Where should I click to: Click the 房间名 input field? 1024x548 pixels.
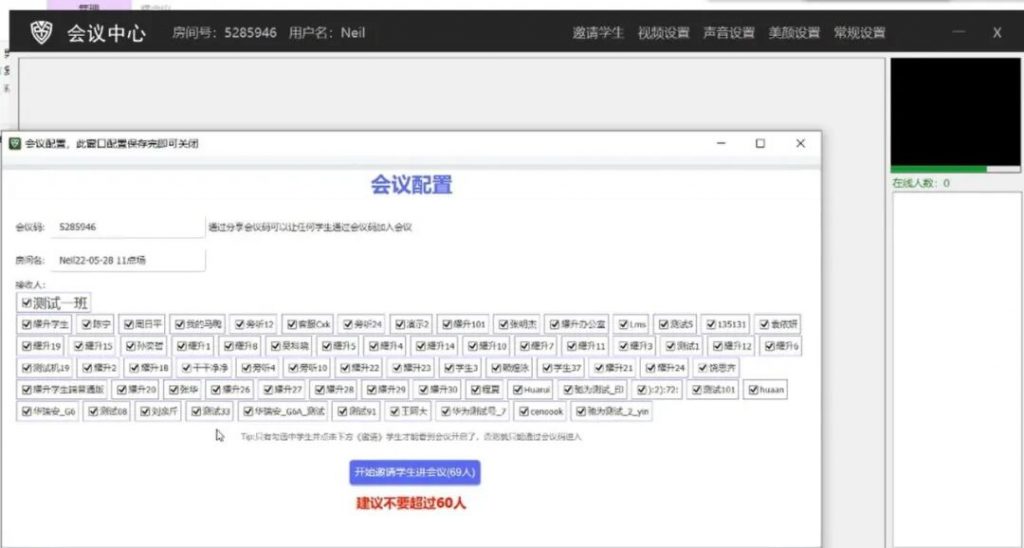(128, 260)
